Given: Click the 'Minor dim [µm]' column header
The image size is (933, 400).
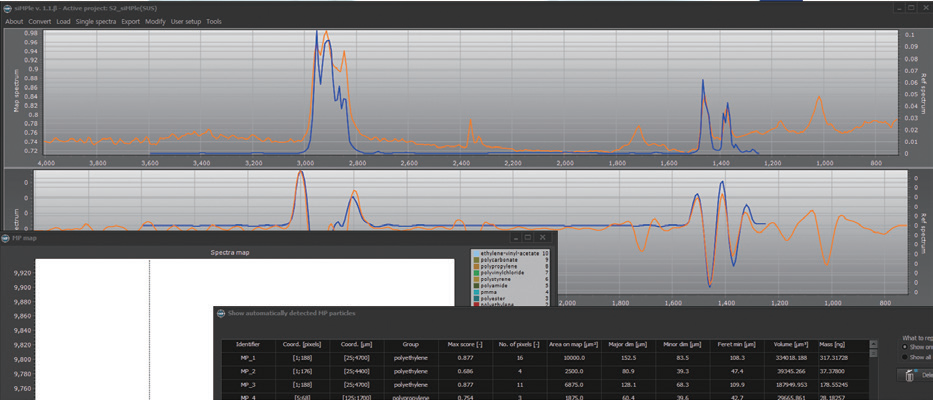Looking at the screenshot, I should (682, 345).
